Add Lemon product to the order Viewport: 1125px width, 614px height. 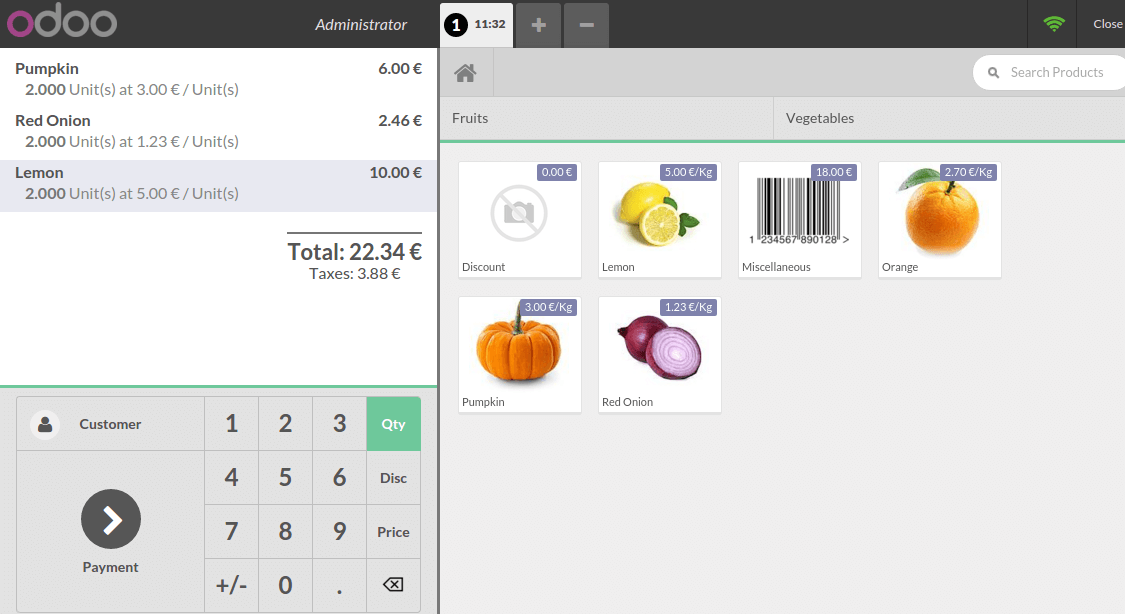point(659,219)
